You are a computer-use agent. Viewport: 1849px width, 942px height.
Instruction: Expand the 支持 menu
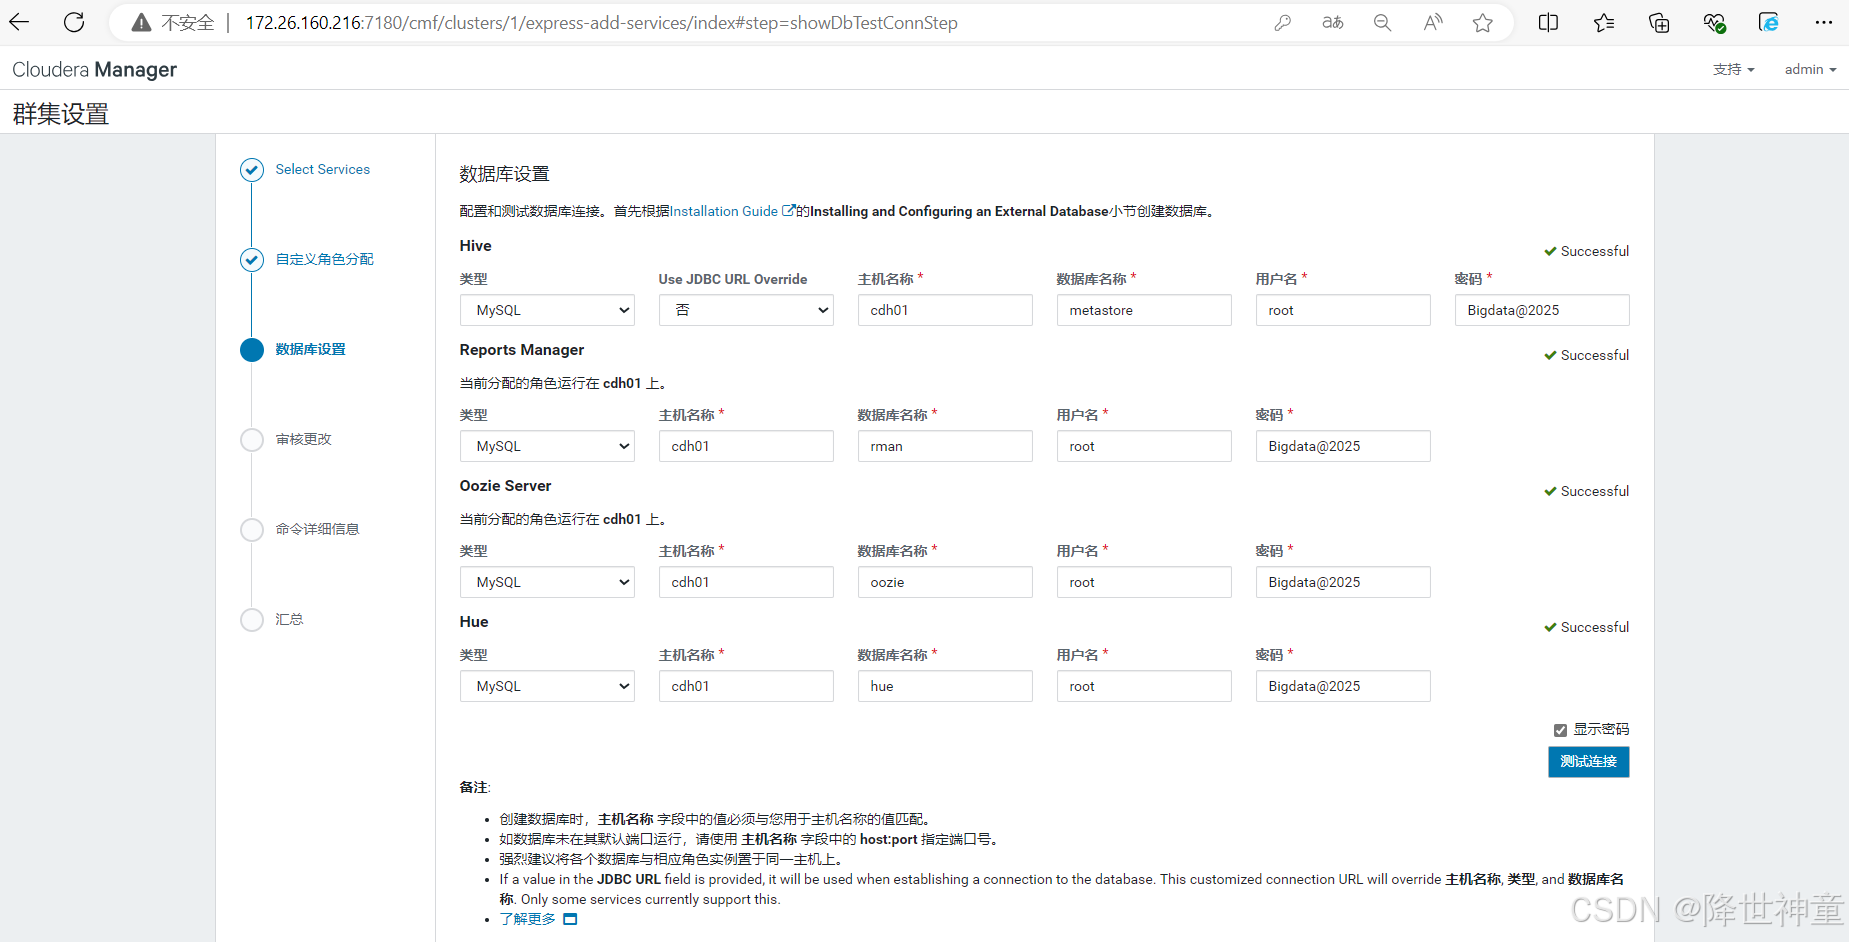coord(1733,69)
